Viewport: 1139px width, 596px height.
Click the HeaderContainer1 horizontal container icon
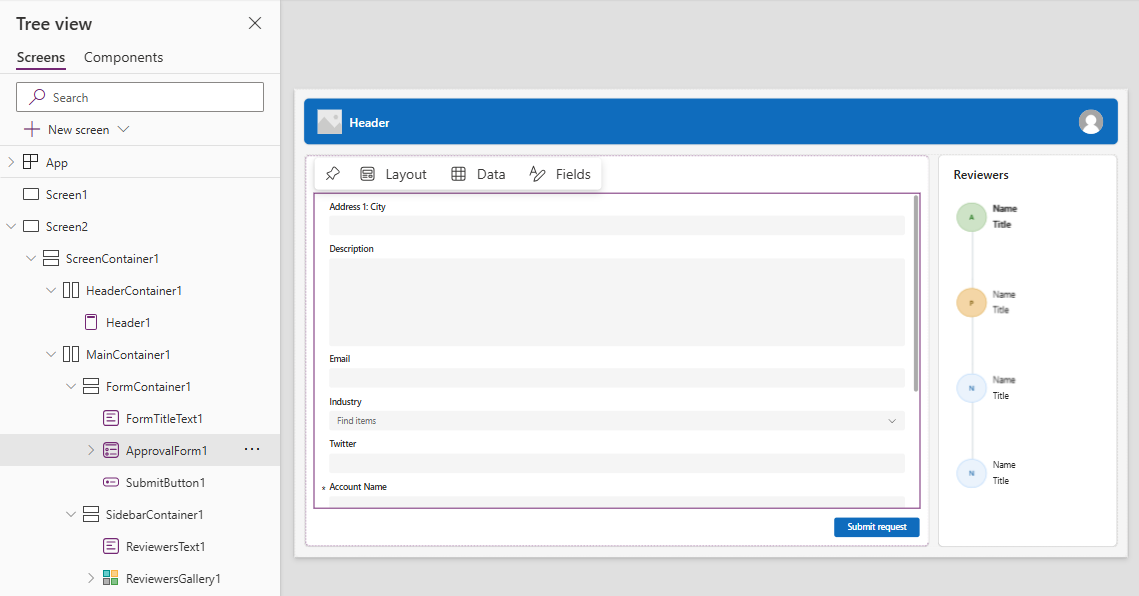[x=71, y=290]
